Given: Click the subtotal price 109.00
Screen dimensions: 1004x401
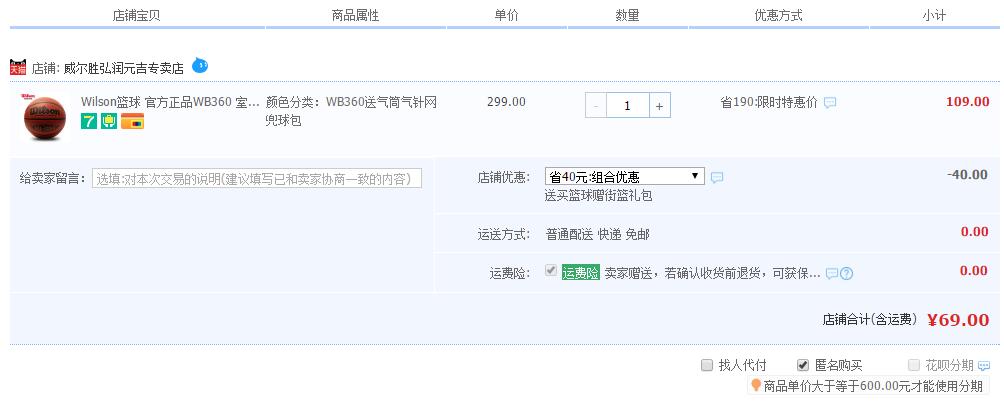Looking at the screenshot, I should (968, 102).
